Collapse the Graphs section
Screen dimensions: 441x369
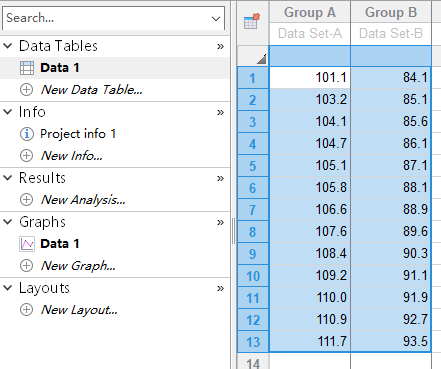point(7,222)
